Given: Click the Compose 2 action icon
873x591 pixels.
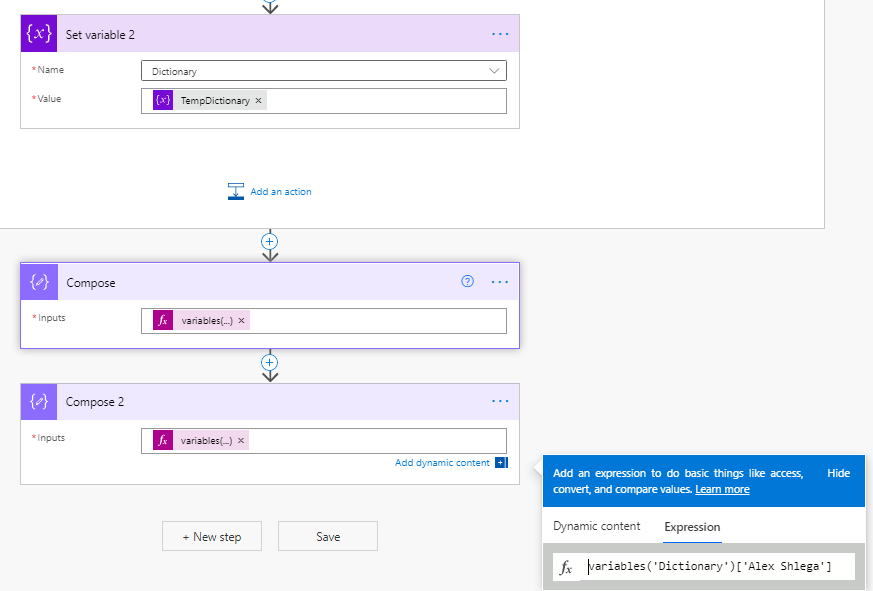Looking at the screenshot, I should point(39,402).
